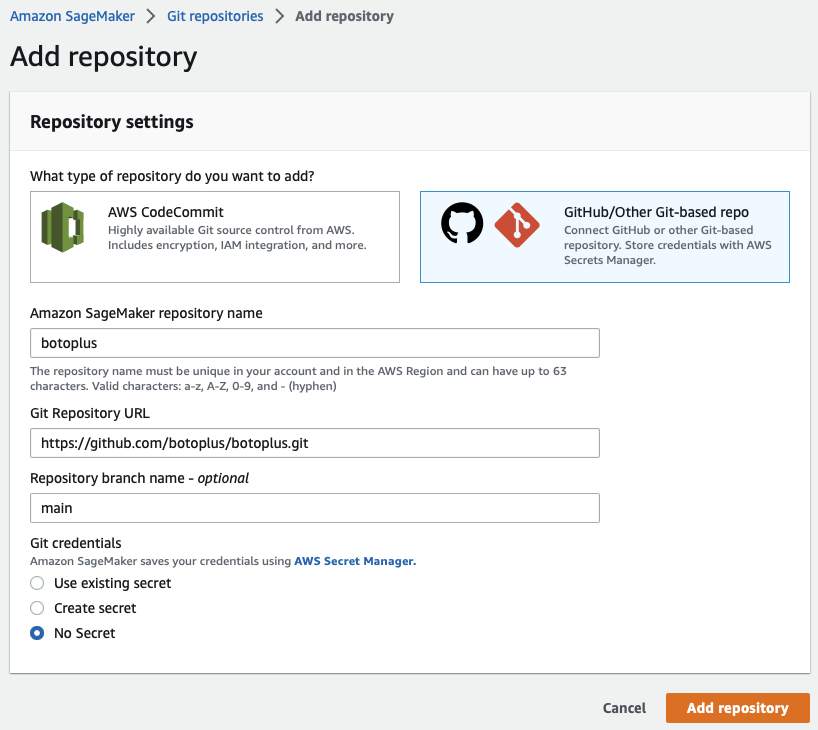Click the GitHub Octocat logo icon
Screen dimensions: 818x730
[x=462, y=225]
